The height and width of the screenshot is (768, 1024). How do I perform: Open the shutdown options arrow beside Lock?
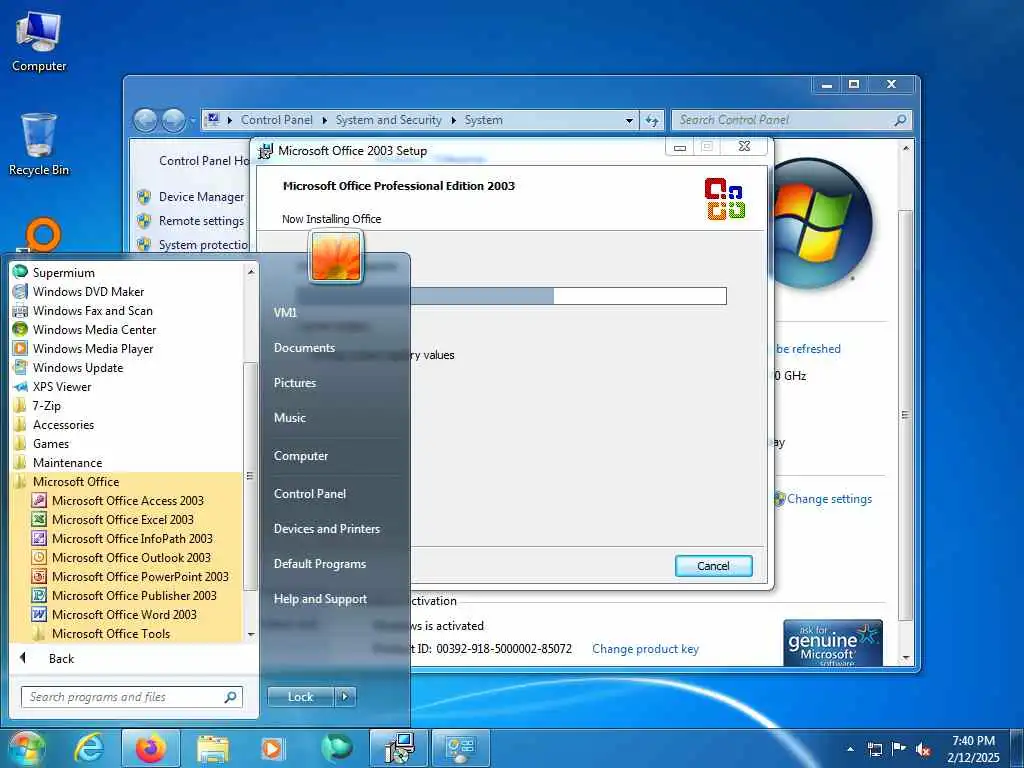click(x=345, y=697)
